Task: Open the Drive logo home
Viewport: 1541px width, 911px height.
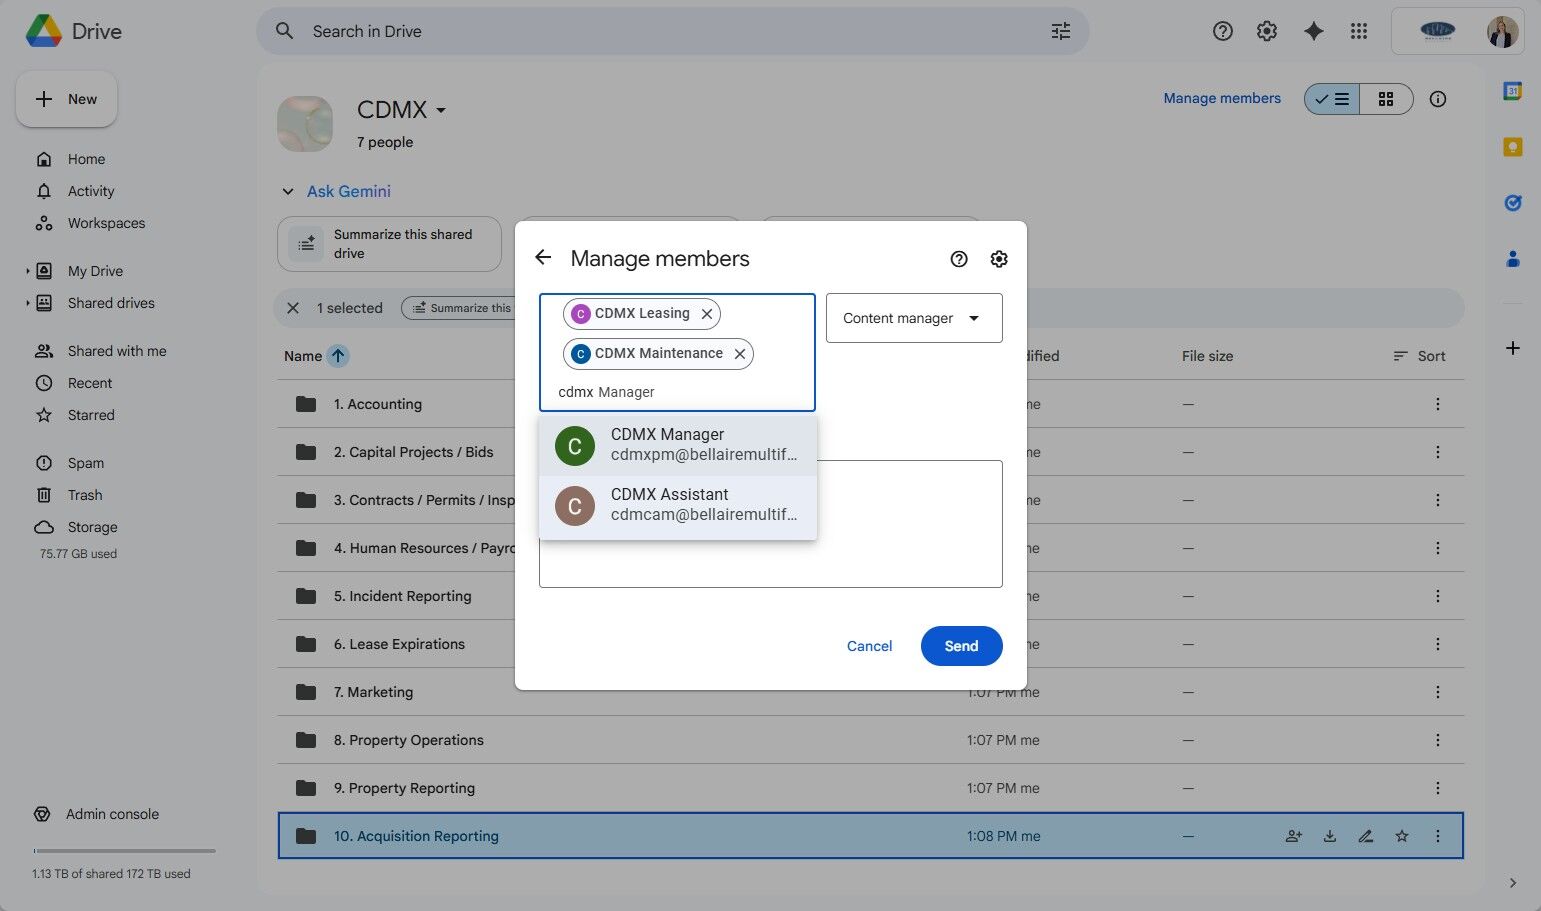Action: [x=73, y=31]
